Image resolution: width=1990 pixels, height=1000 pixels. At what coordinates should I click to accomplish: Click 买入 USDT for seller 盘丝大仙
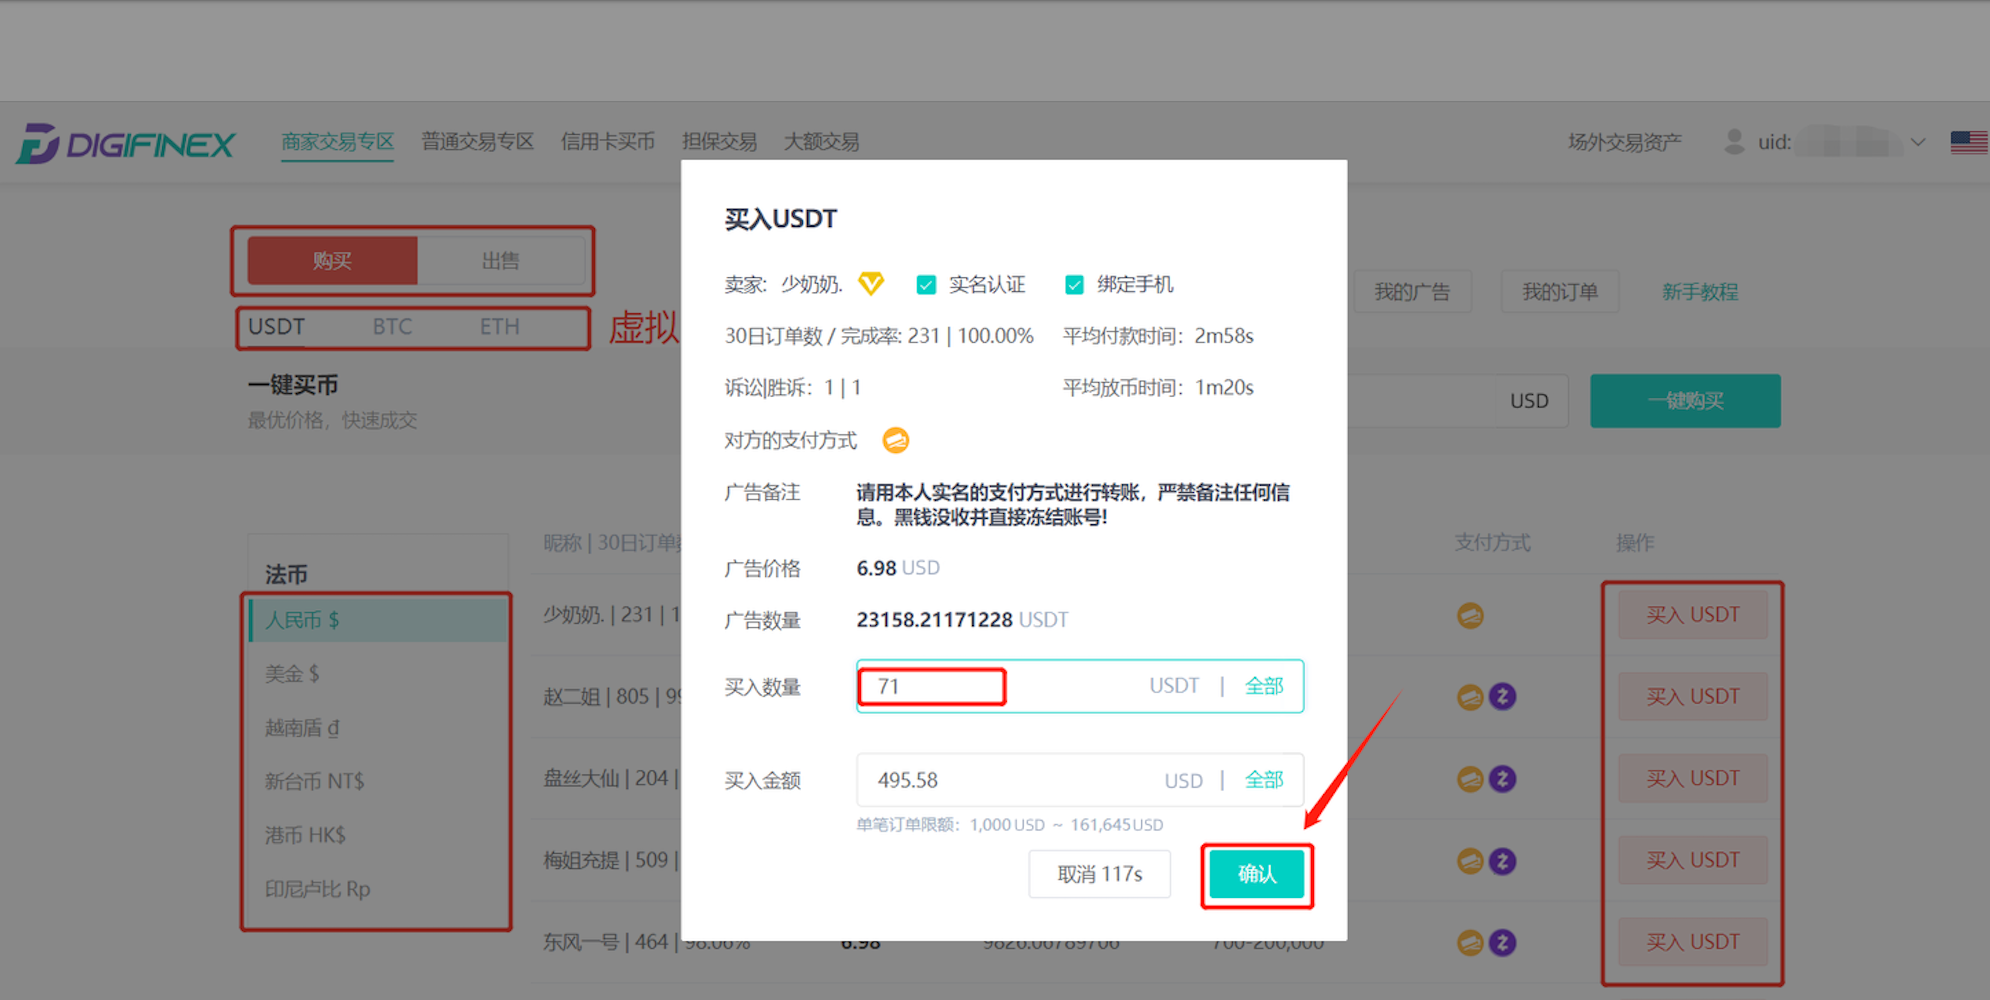click(1693, 779)
